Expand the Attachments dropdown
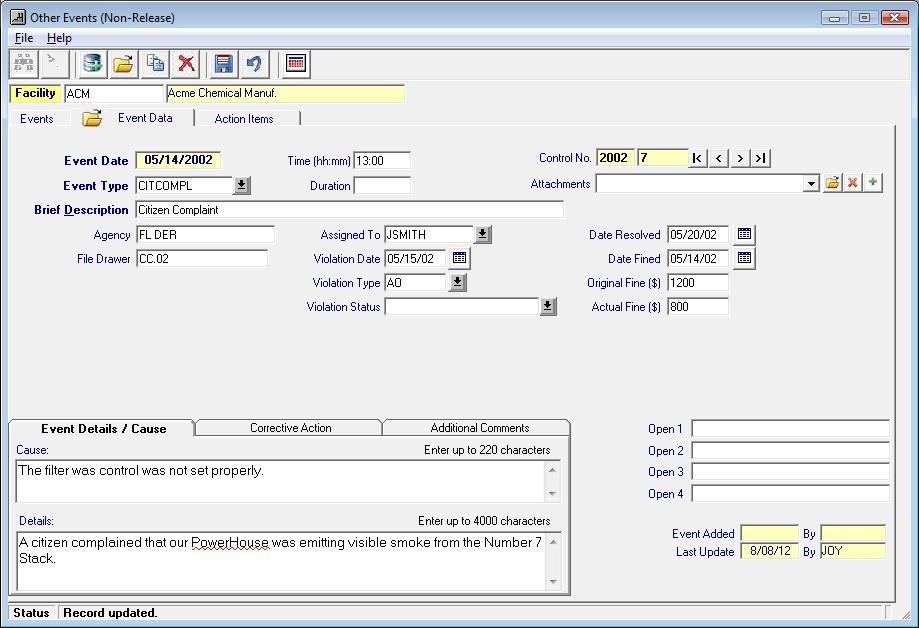Viewport: 919px width, 628px height. click(811, 184)
